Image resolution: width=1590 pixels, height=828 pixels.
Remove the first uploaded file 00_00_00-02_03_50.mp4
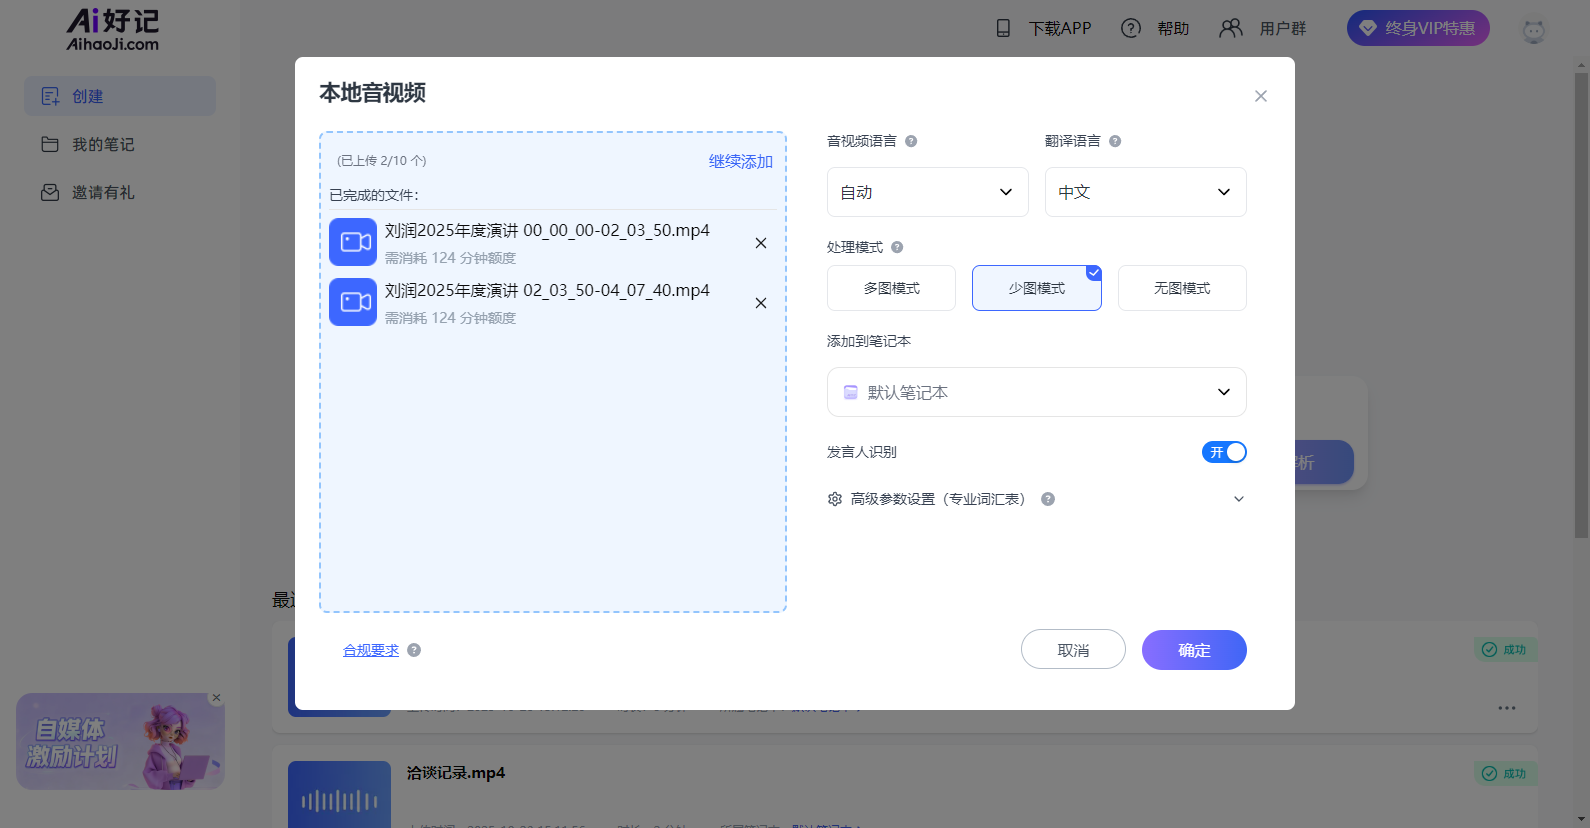tap(761, 243)
